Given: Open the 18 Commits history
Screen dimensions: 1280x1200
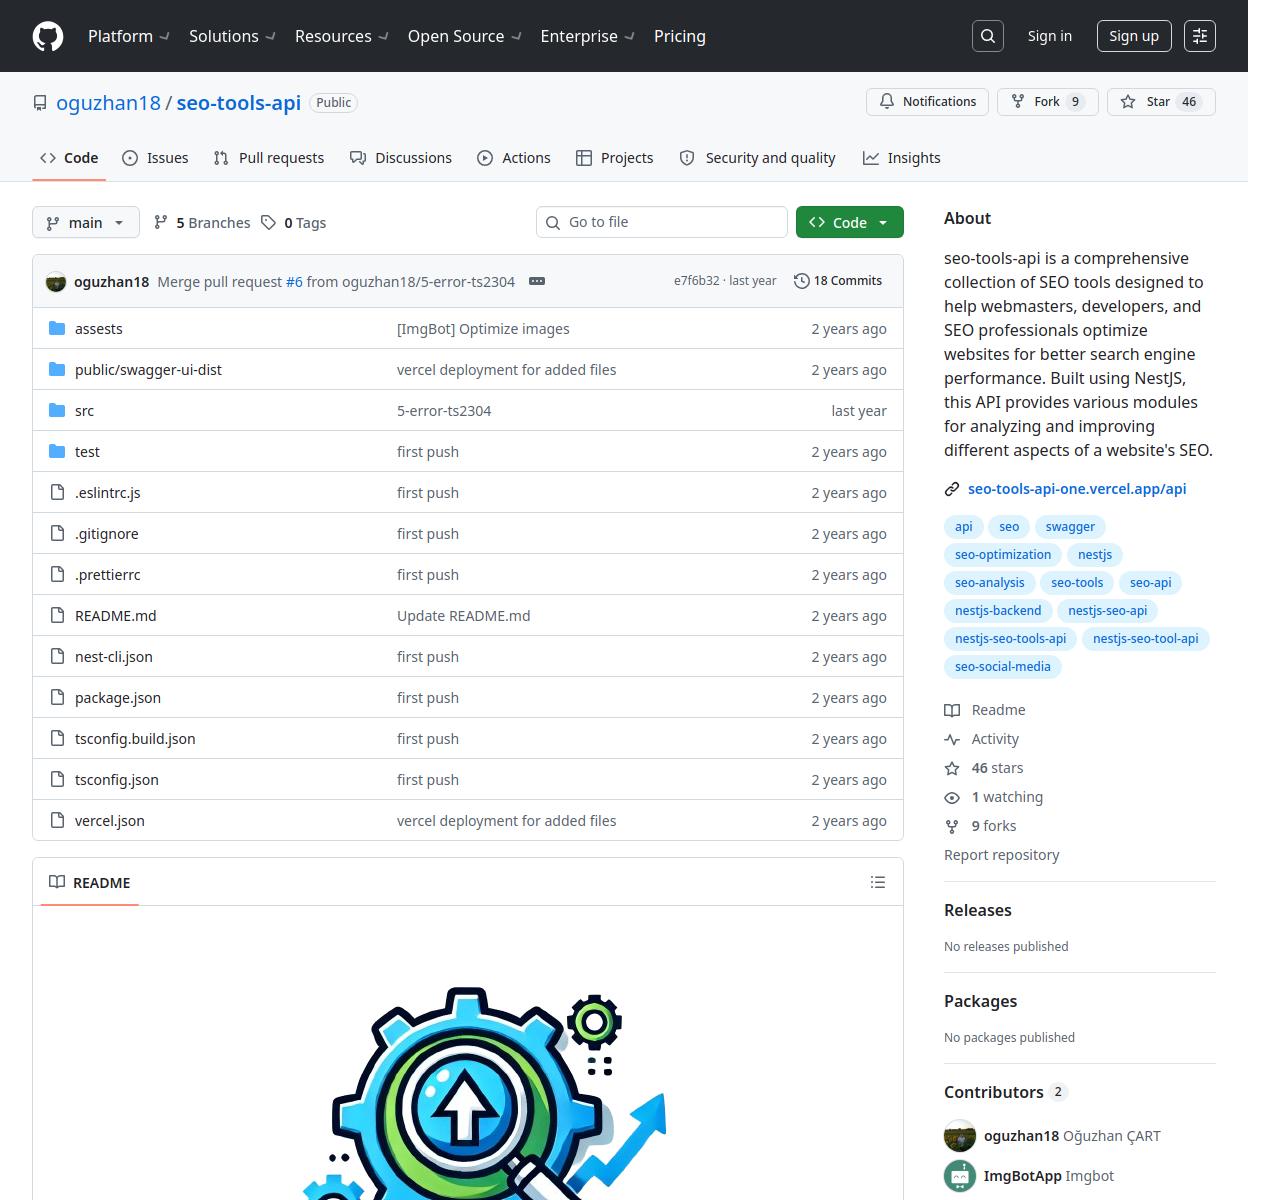Looking at the screenshot, I should [838, 281].
